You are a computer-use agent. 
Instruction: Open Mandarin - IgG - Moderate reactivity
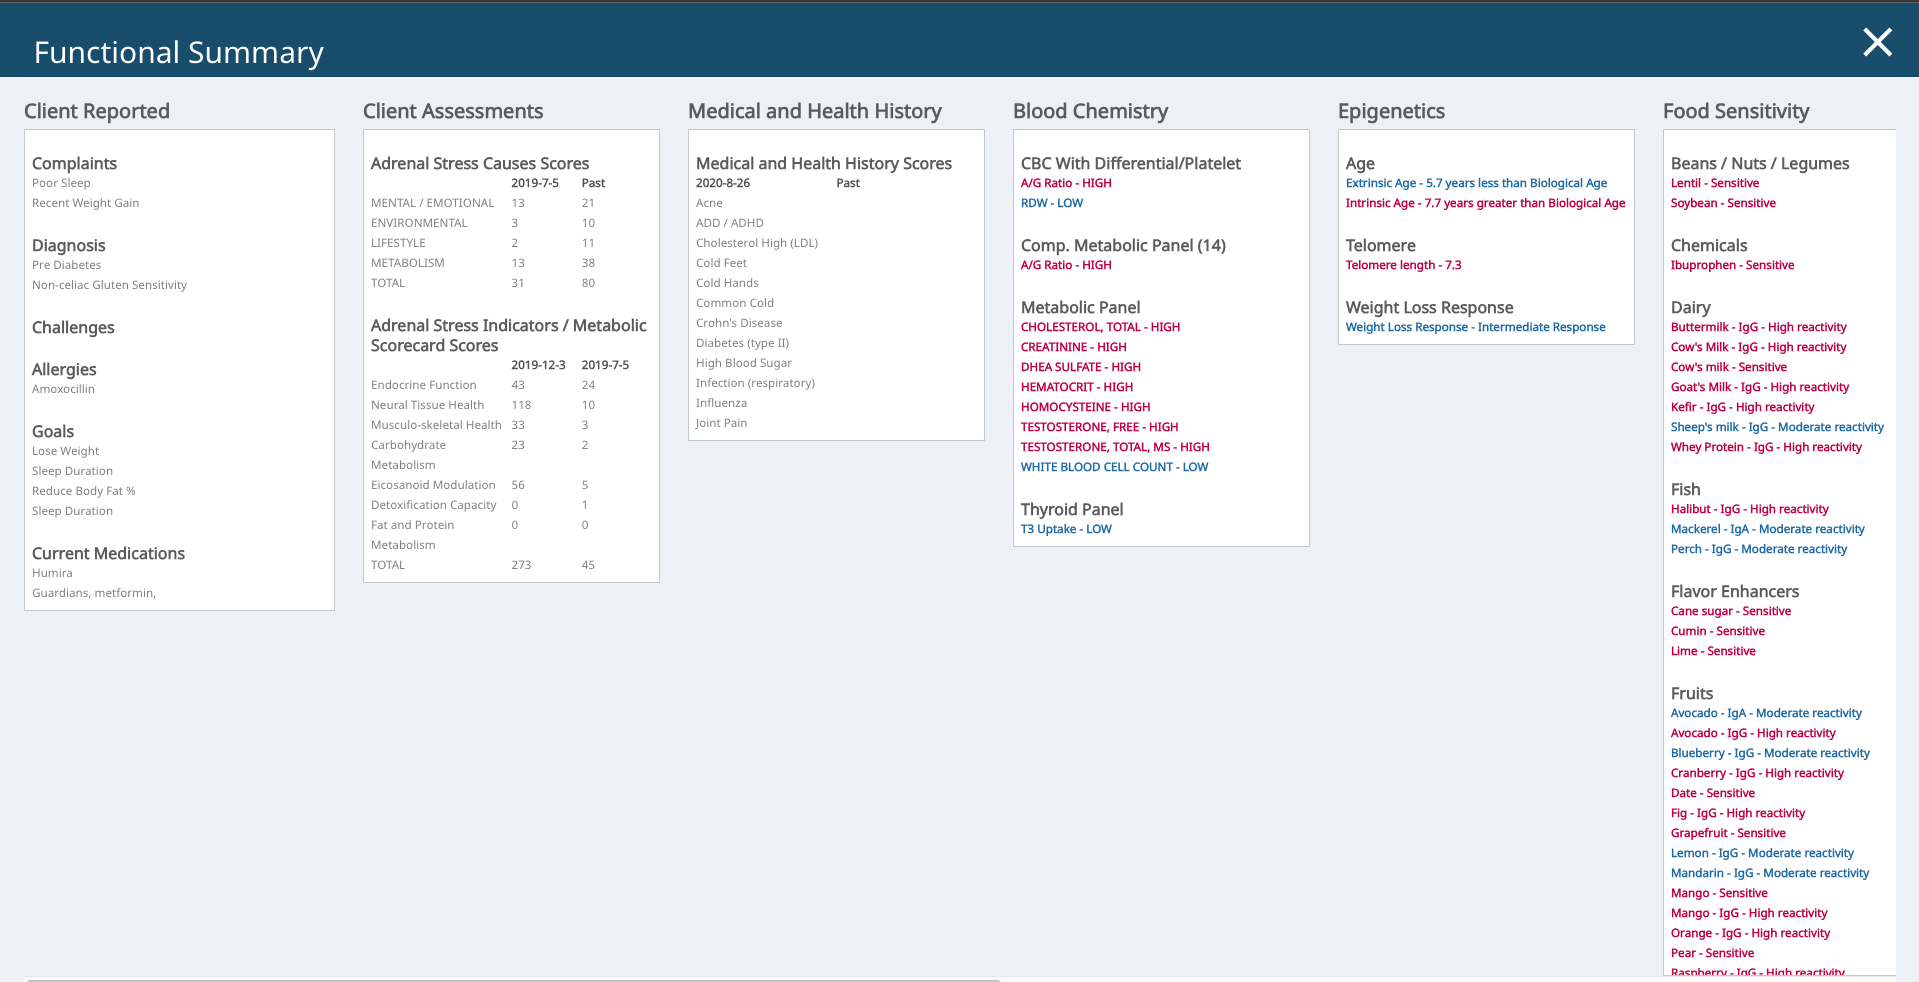[x=1769, y=873]
